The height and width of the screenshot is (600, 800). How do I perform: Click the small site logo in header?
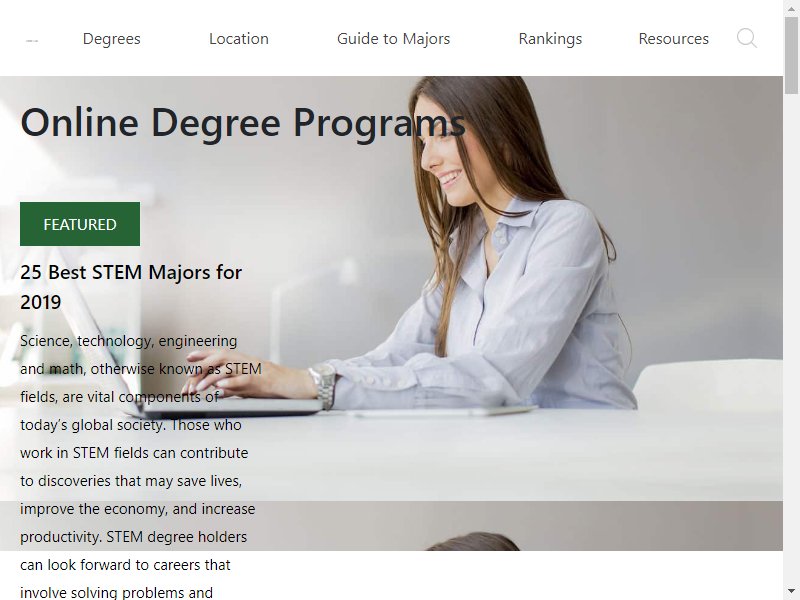32,40
